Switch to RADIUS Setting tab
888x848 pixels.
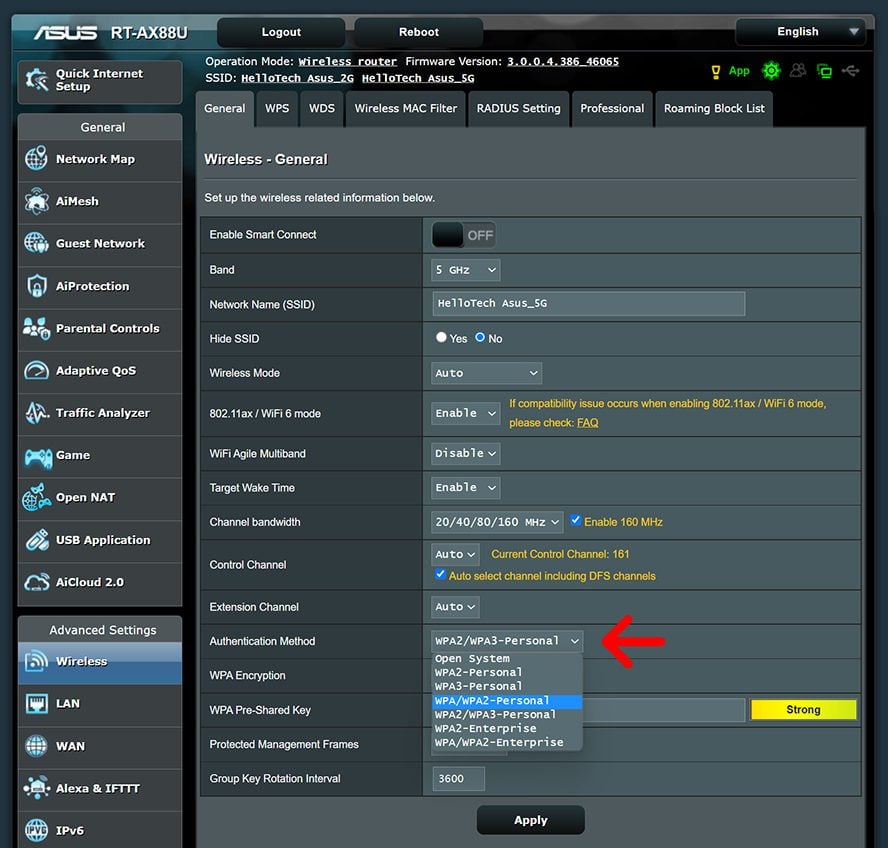[518, 109]
